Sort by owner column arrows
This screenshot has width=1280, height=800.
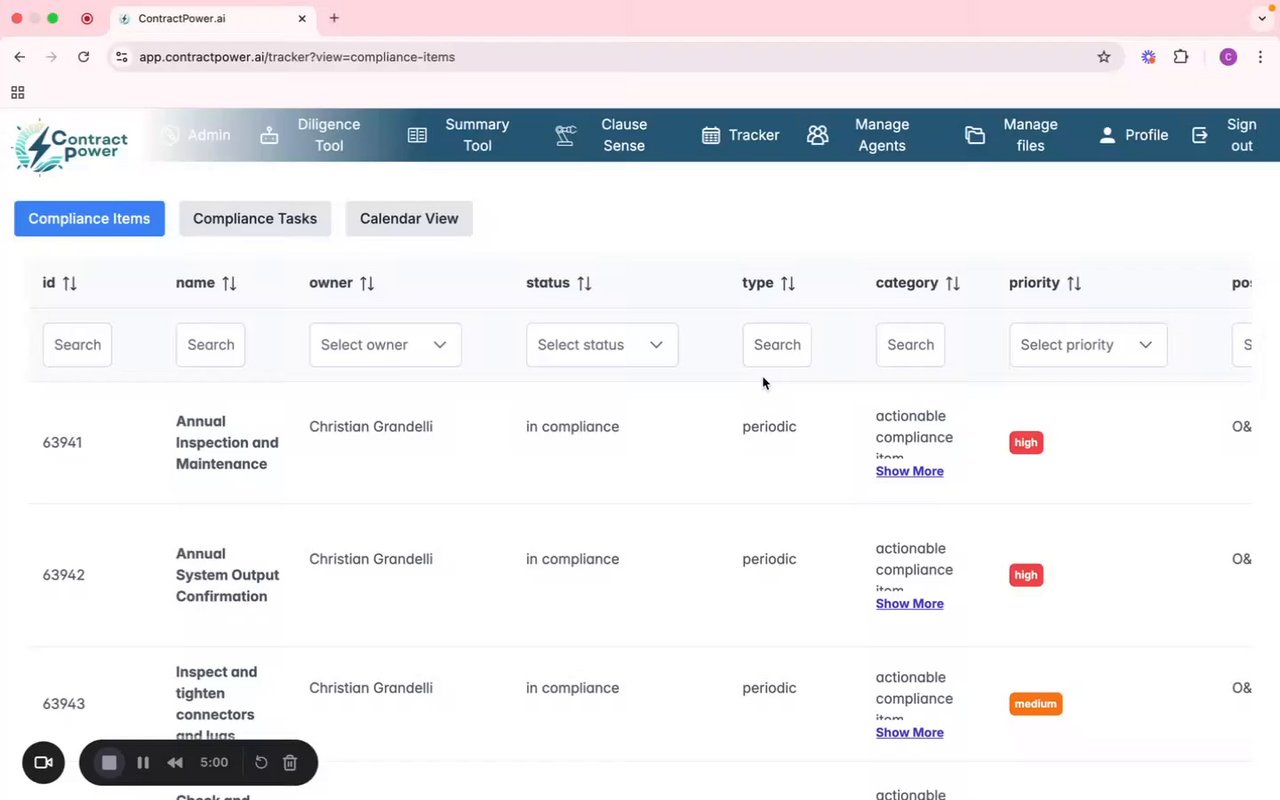coord(367,283)
